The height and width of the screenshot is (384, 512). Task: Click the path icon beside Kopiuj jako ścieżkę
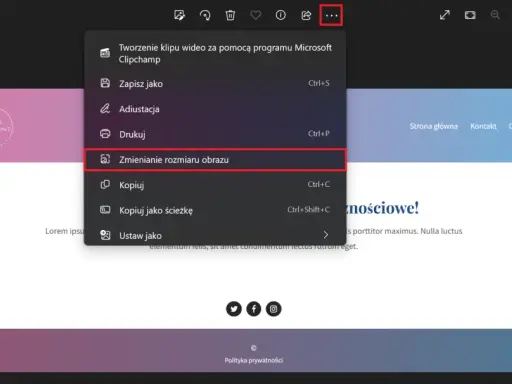coord(105,210)
